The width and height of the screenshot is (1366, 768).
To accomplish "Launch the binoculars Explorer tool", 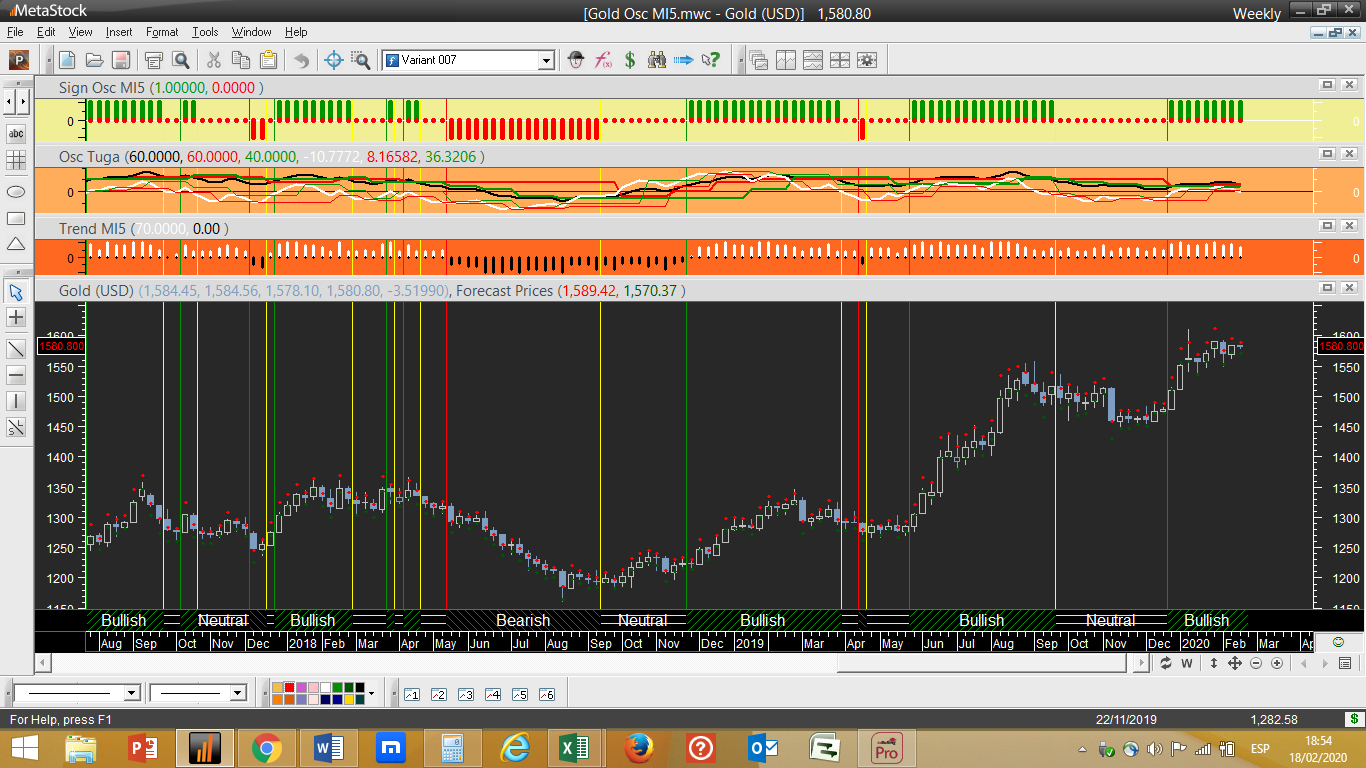I will click(x=657, y=60).
